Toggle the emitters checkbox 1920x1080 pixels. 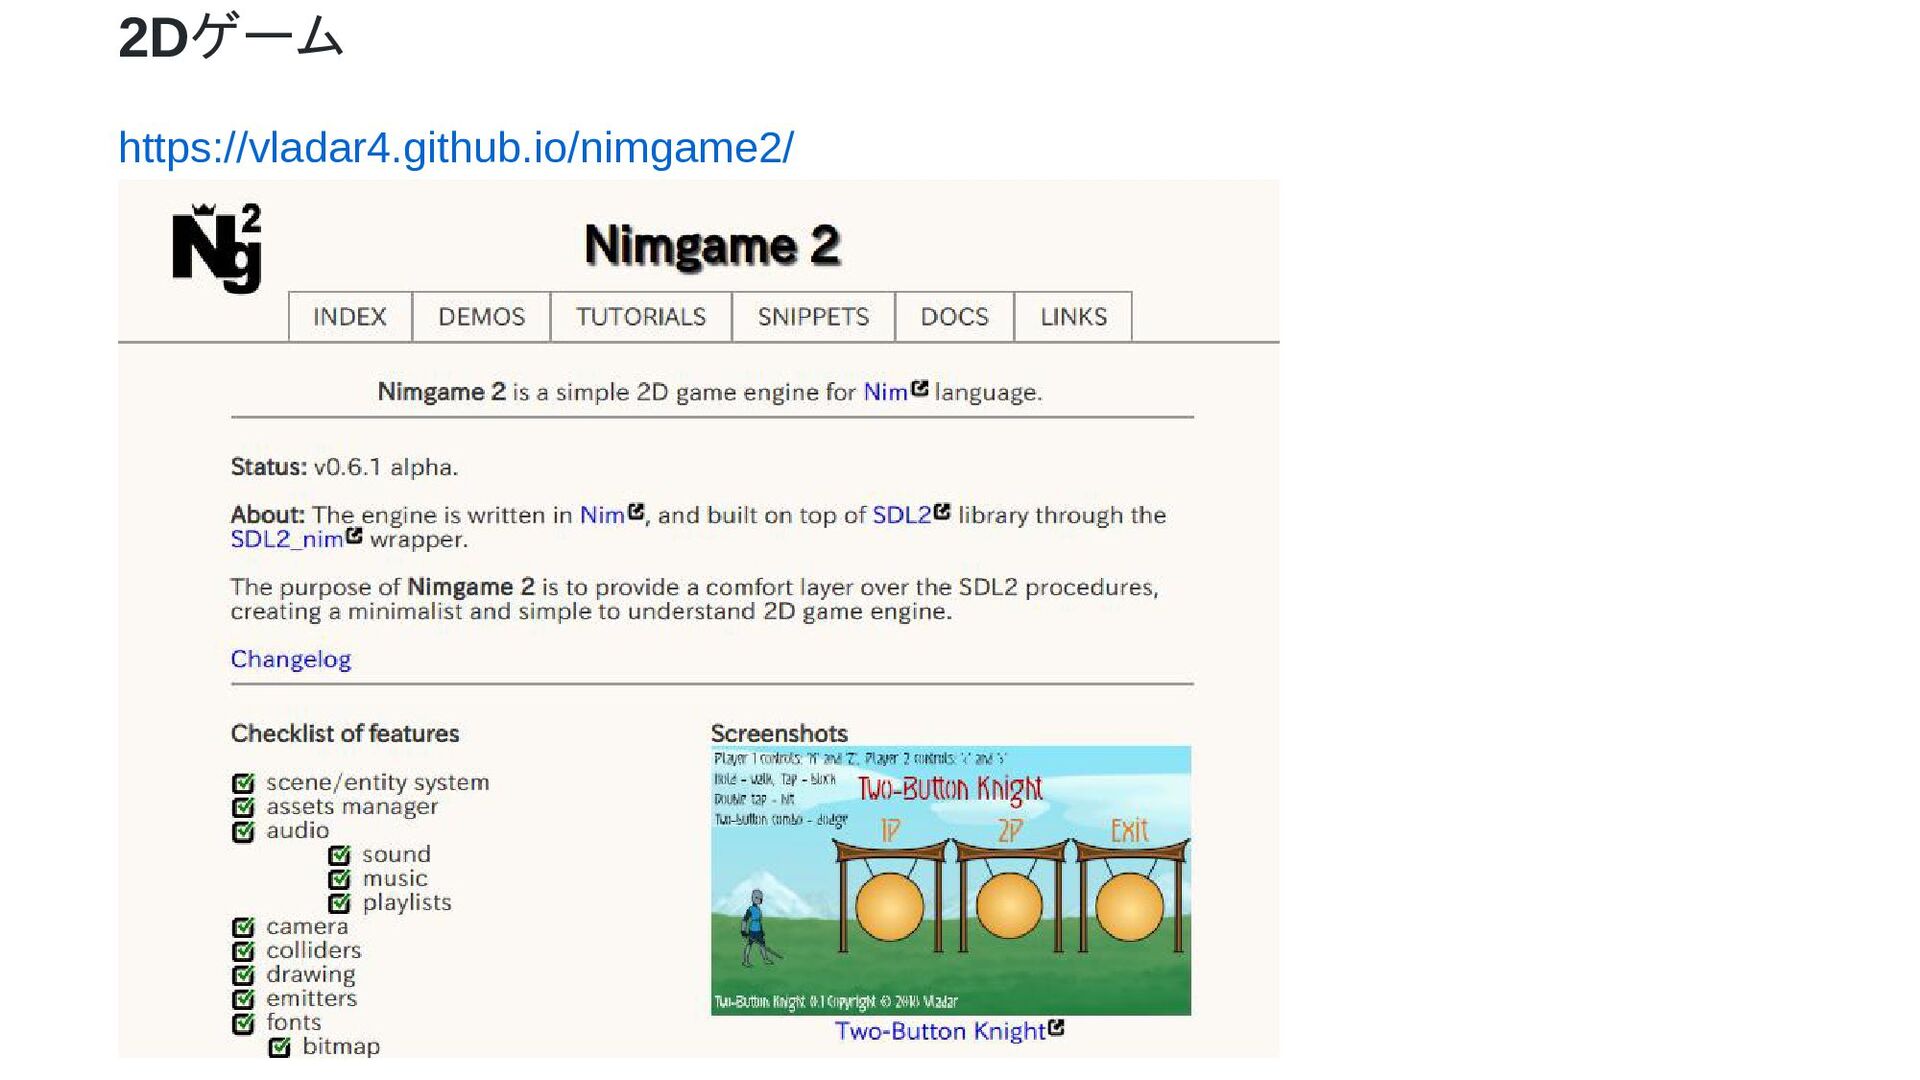tap(243, 999)
